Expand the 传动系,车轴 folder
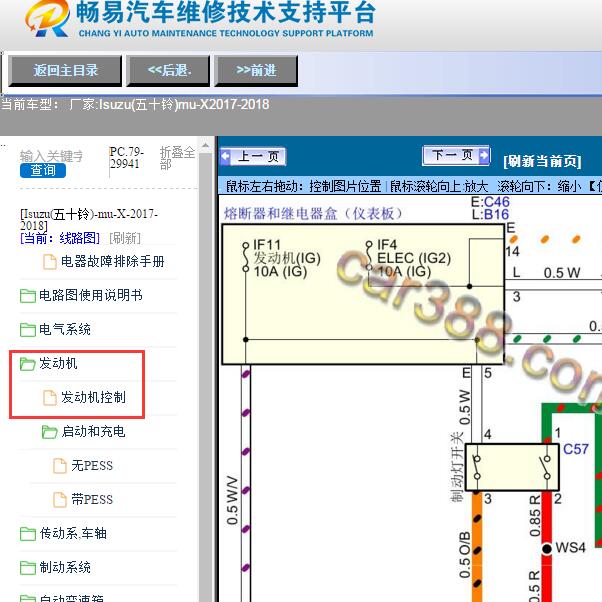 pyautogui.click(x=73, y=533)
